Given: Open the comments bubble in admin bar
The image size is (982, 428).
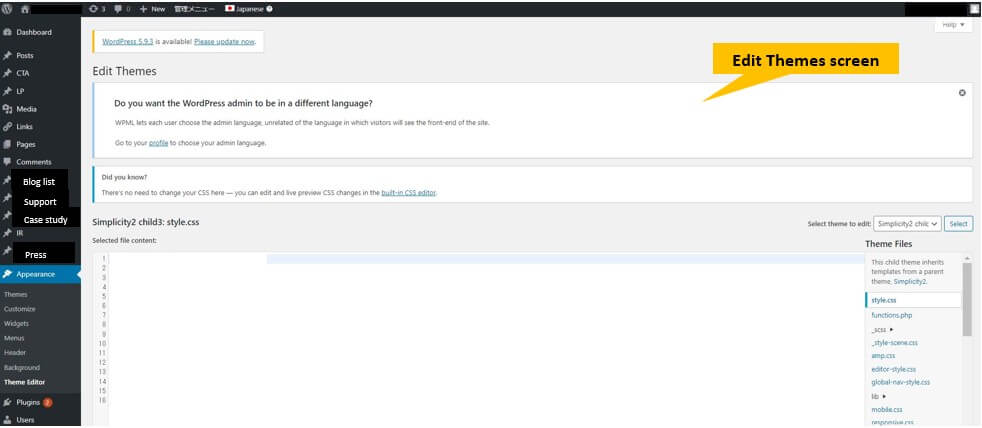Looking at the screenshot, I should 122,9.
